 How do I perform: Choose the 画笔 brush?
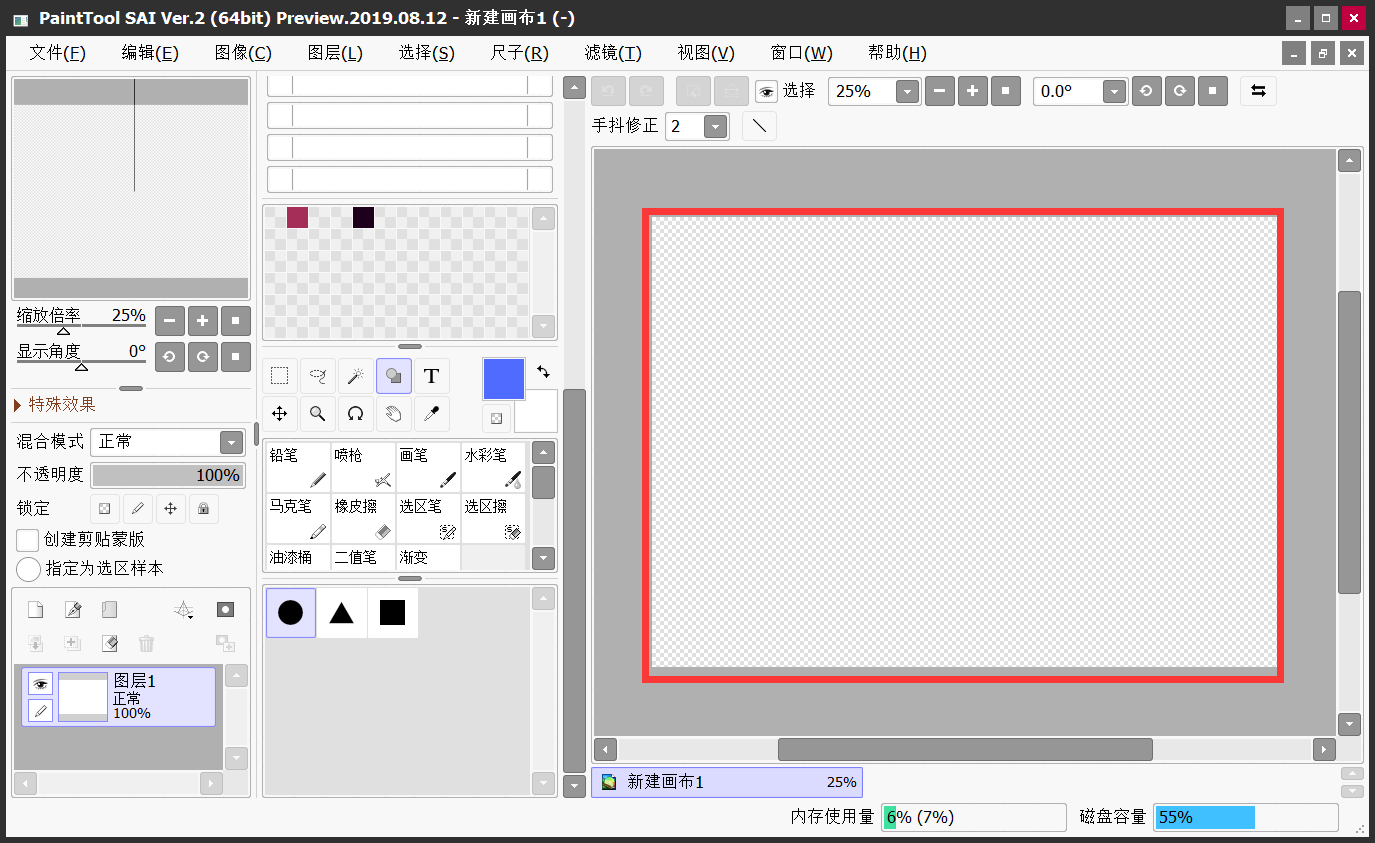point(428,468)
